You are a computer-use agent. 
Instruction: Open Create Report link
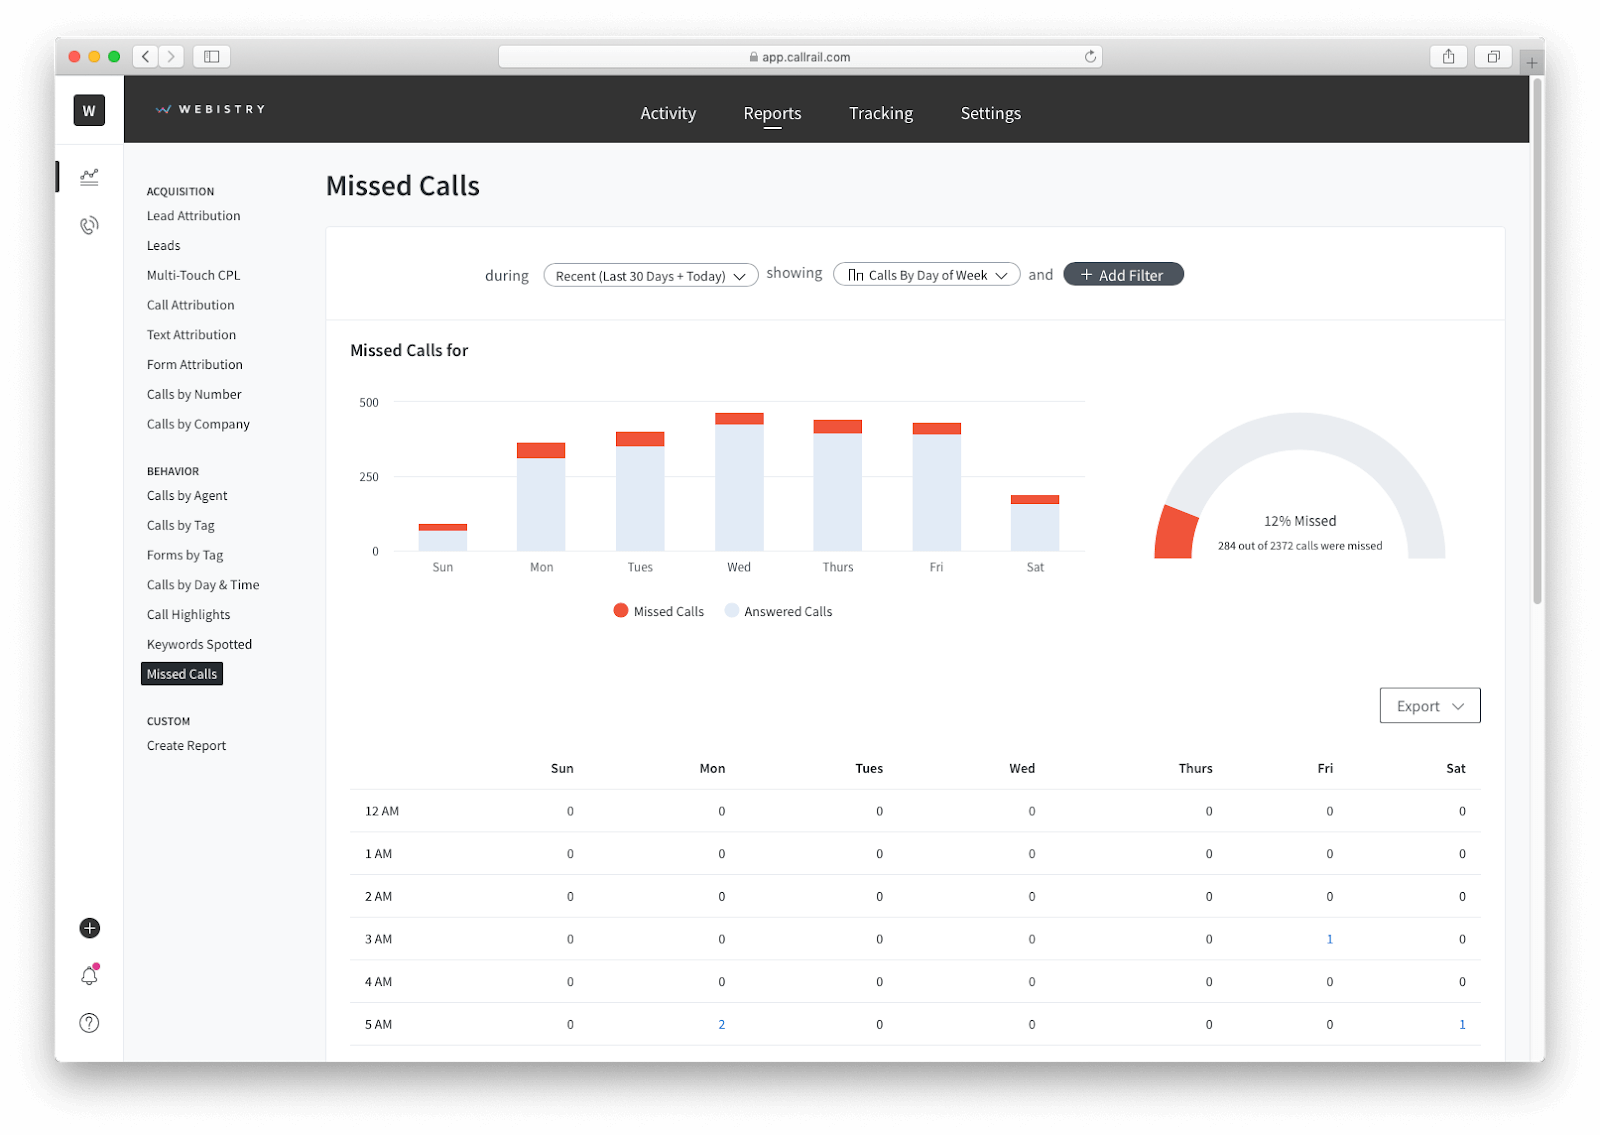tap(186, 746)
